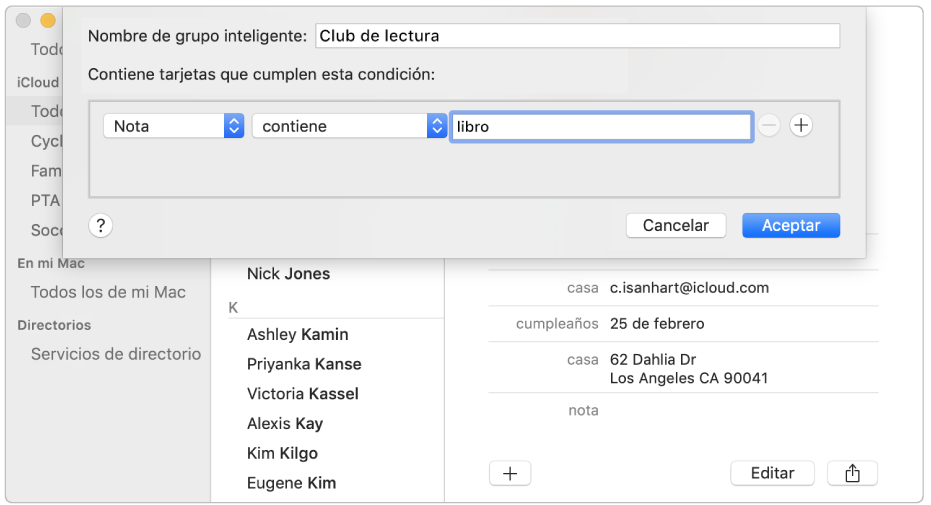The image size is (931, 505).
Task: Add new field with plus button below card
Action: coord(510,473)
